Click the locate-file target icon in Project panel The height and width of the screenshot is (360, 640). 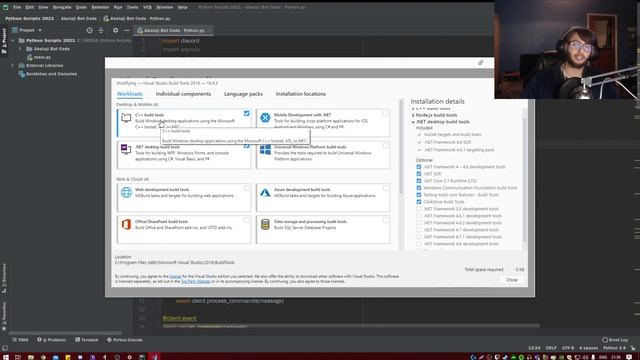tap(89, 30)
